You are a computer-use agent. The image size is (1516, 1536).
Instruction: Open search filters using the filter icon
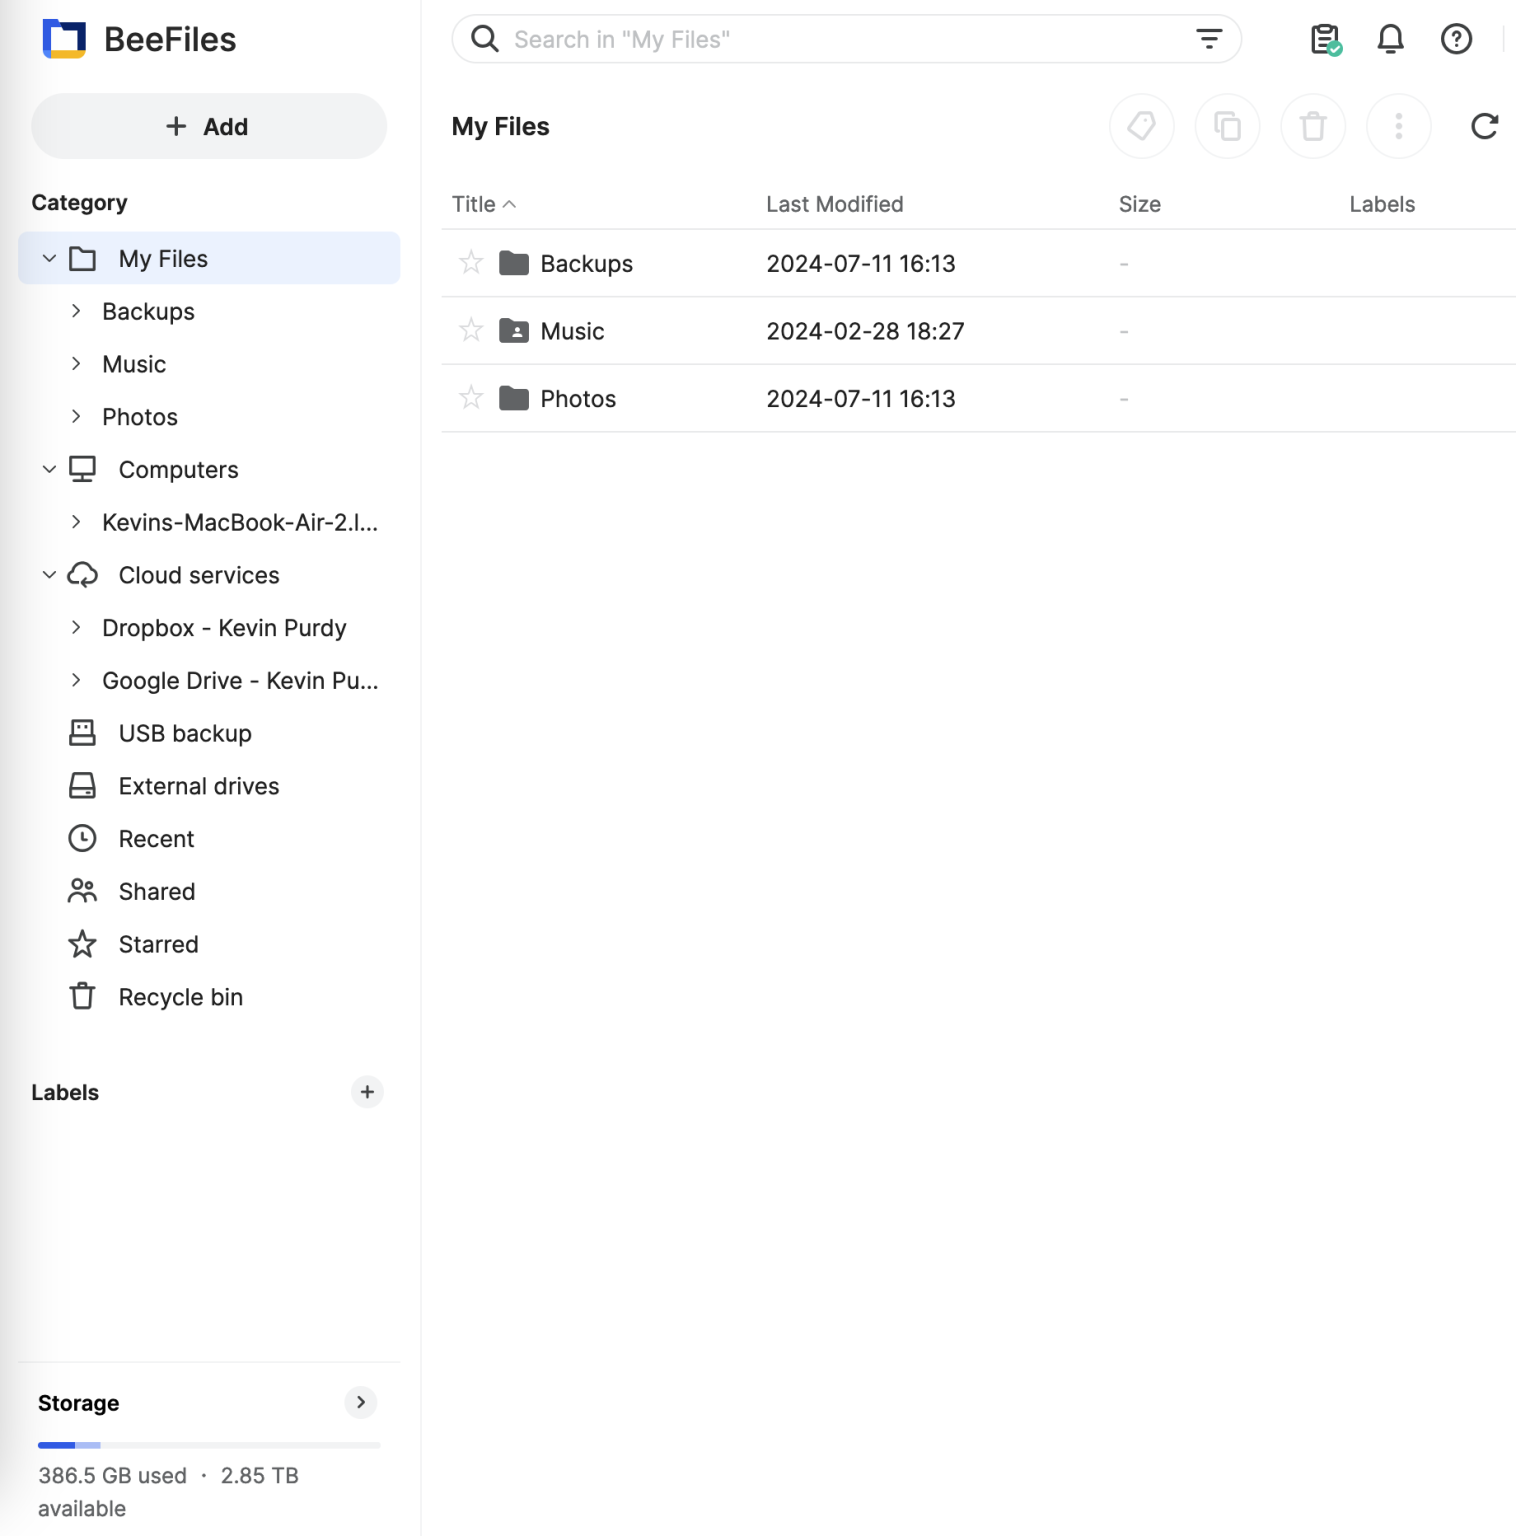coord(1209,39)
